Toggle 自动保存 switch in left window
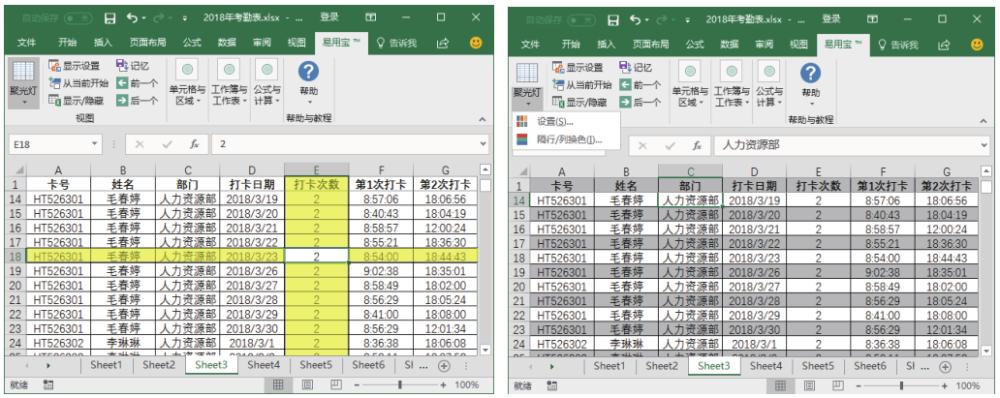 [78, 18]
